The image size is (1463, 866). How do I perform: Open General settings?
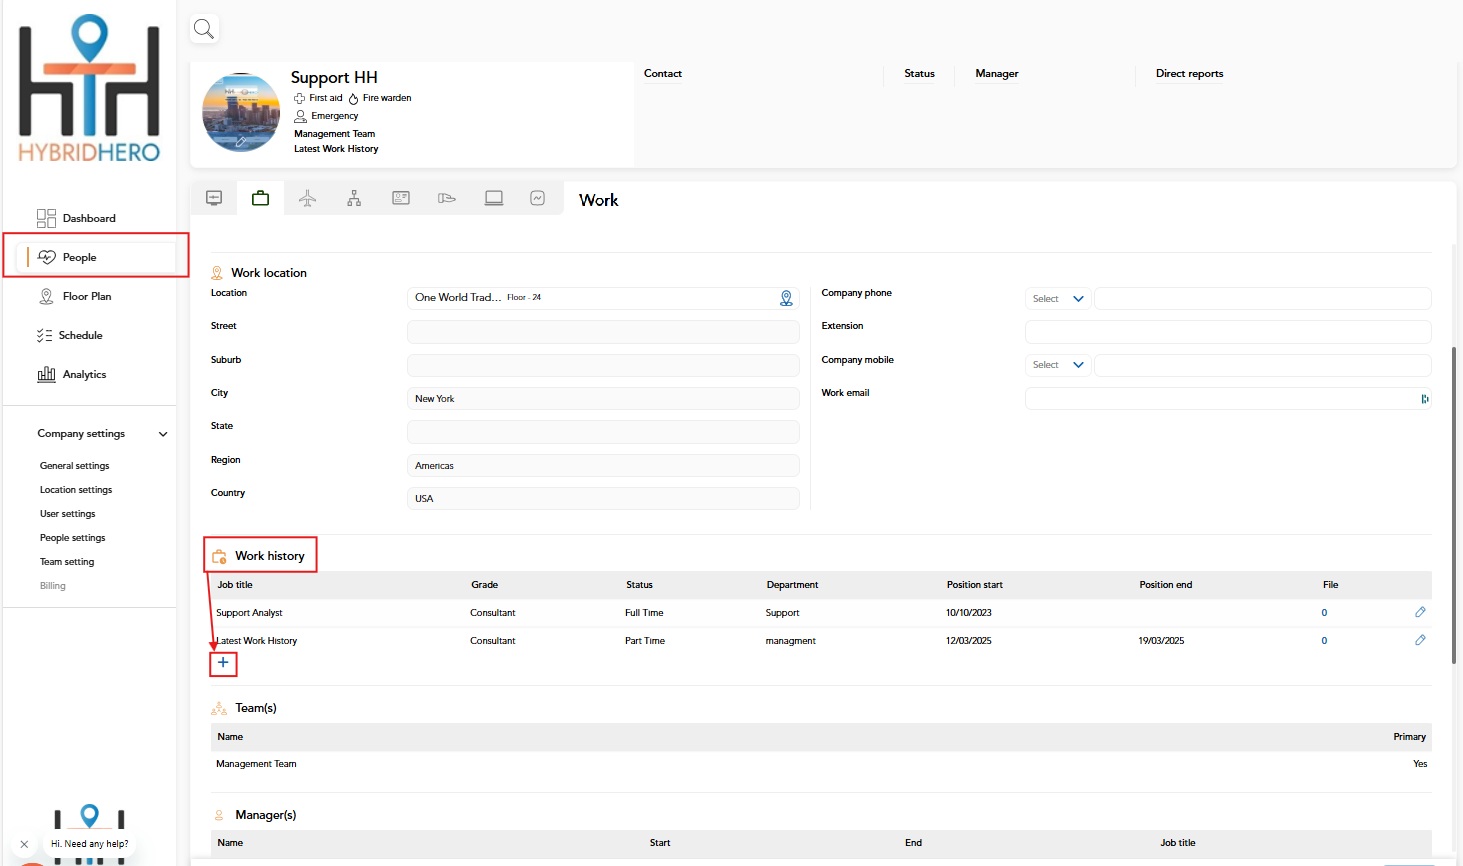click(x=75, y=466)
